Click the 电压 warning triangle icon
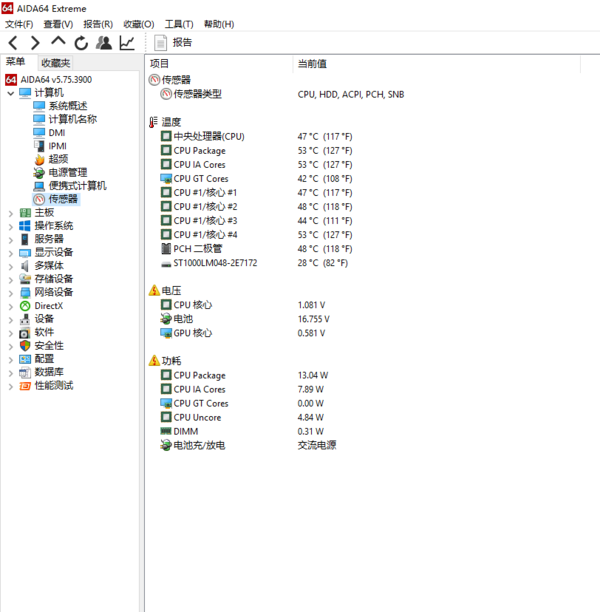The height and width of the screenshot is (612, 600). pos(154,290)
